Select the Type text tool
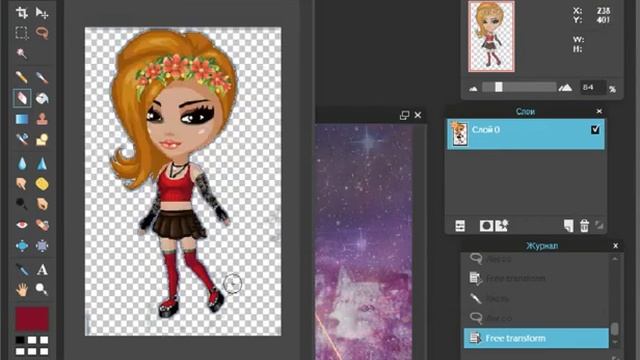Viewport: 640px width, 360px height. [42, 270]
